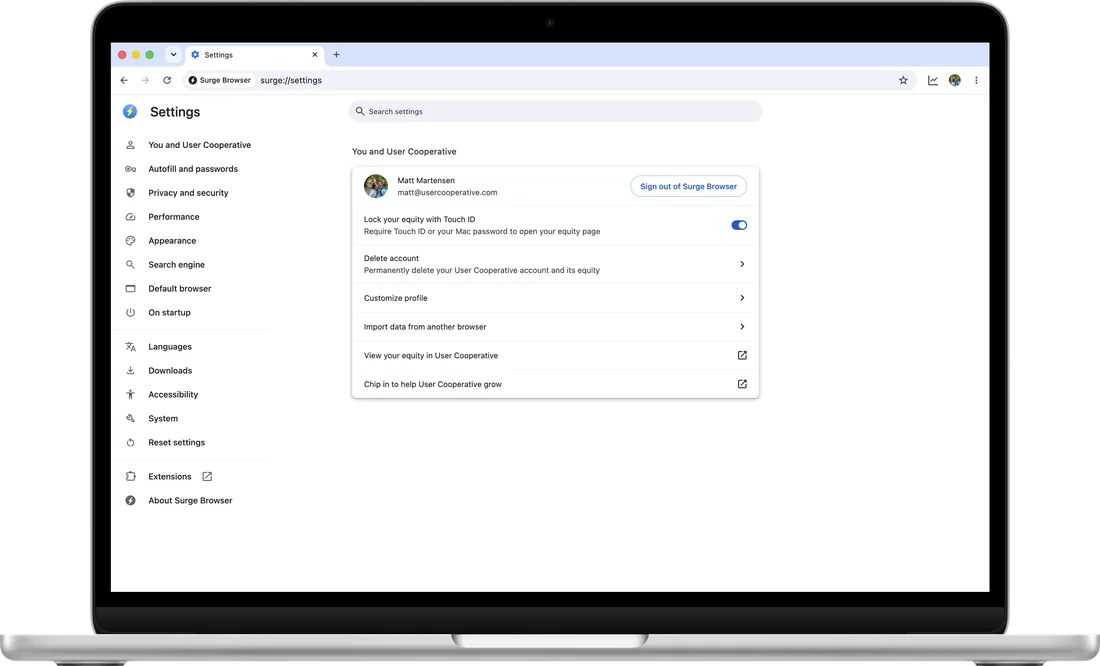Open the tab search dropdown arrow
Image resolution: width=1100 pixels, height=666 pixels.
point(173,54)
